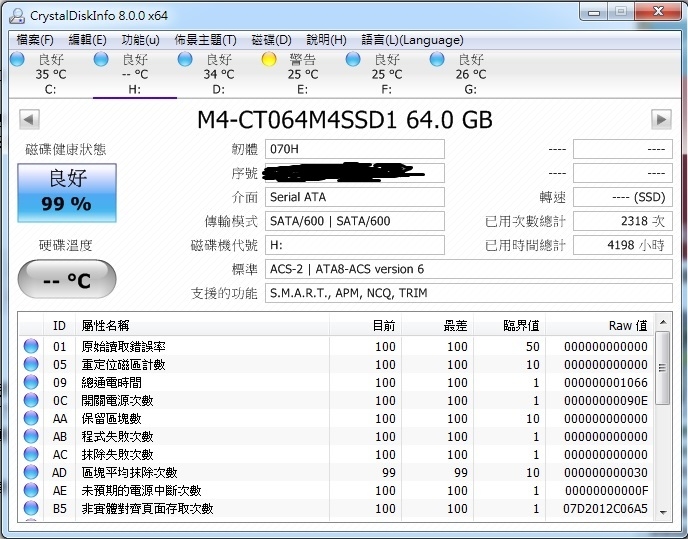Screen dimensions: 688x539
Task: Click status icon of attribute AC row
Action: tap(31, 454)
